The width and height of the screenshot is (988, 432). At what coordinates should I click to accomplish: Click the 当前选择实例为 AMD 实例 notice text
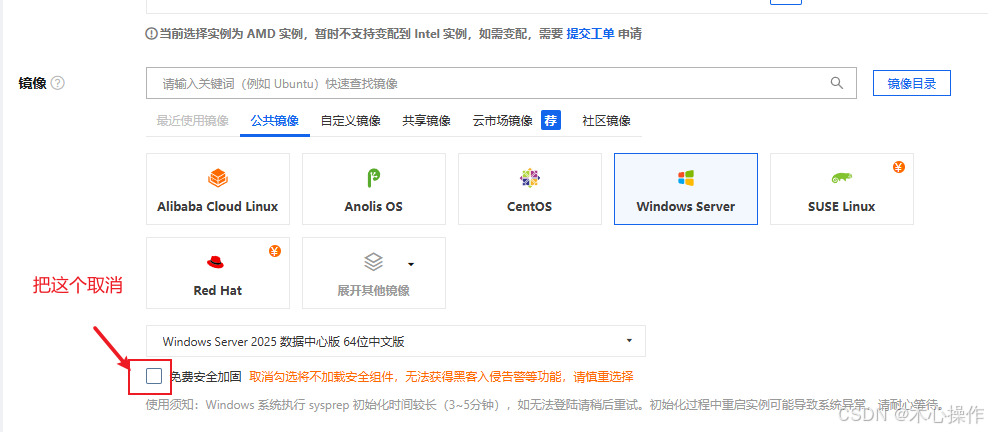[400, 34]
